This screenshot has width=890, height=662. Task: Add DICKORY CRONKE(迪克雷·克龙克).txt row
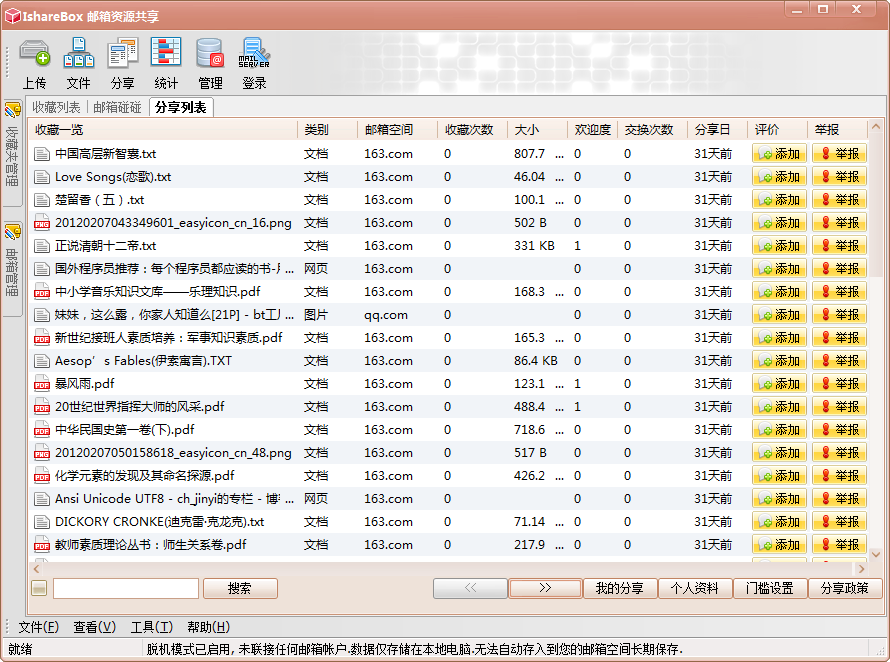click(x=779, y=522)
